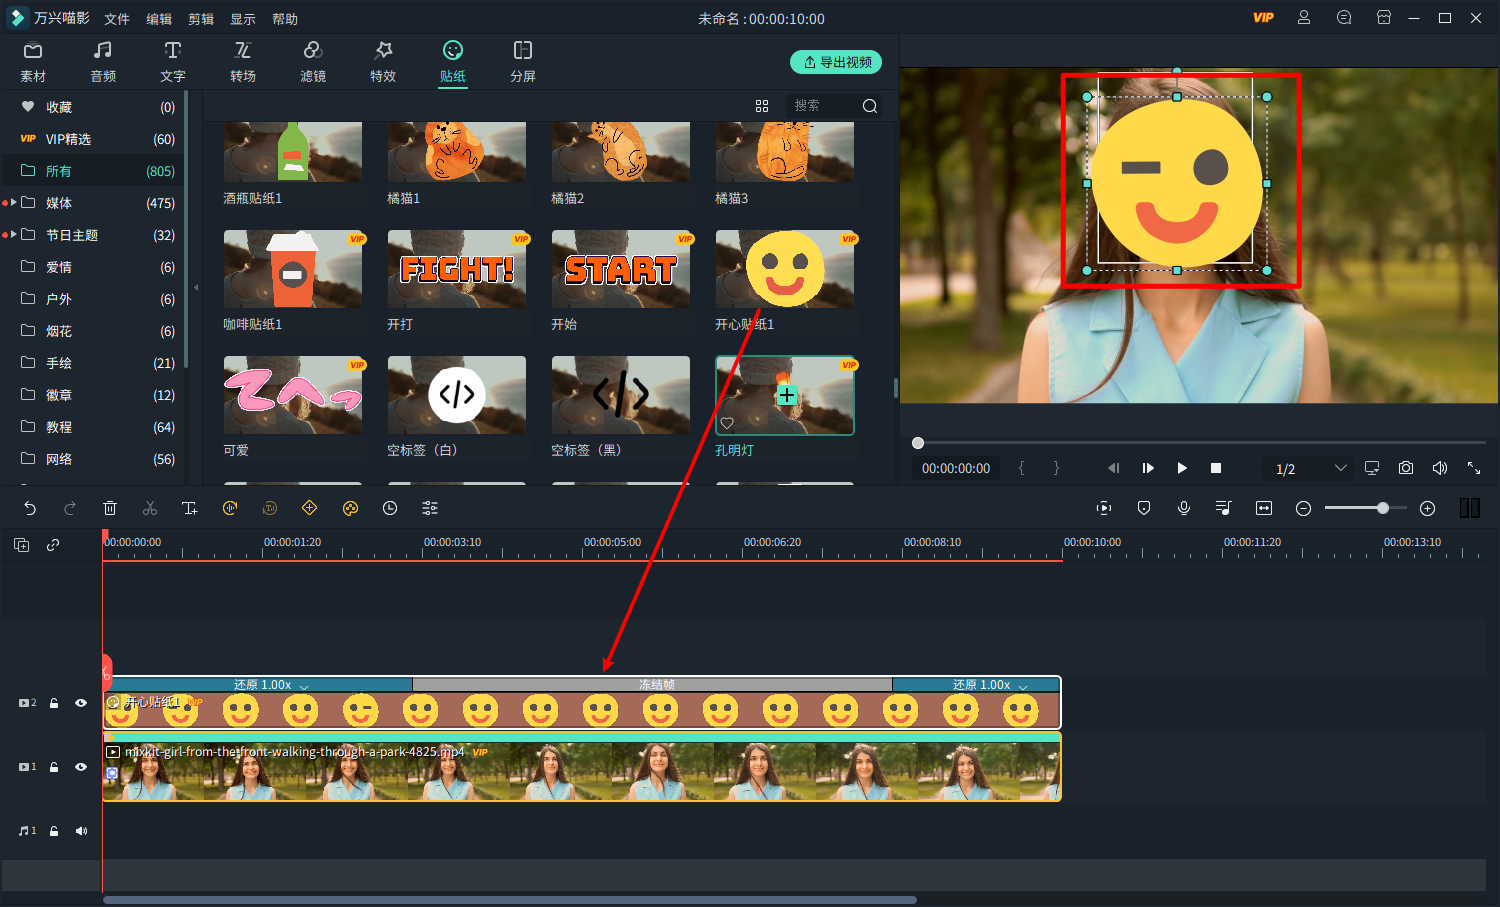Switch to the 音频 audio tab
Image resolution: width=1500 pixels, height=907 pixels.
point(103,61)
